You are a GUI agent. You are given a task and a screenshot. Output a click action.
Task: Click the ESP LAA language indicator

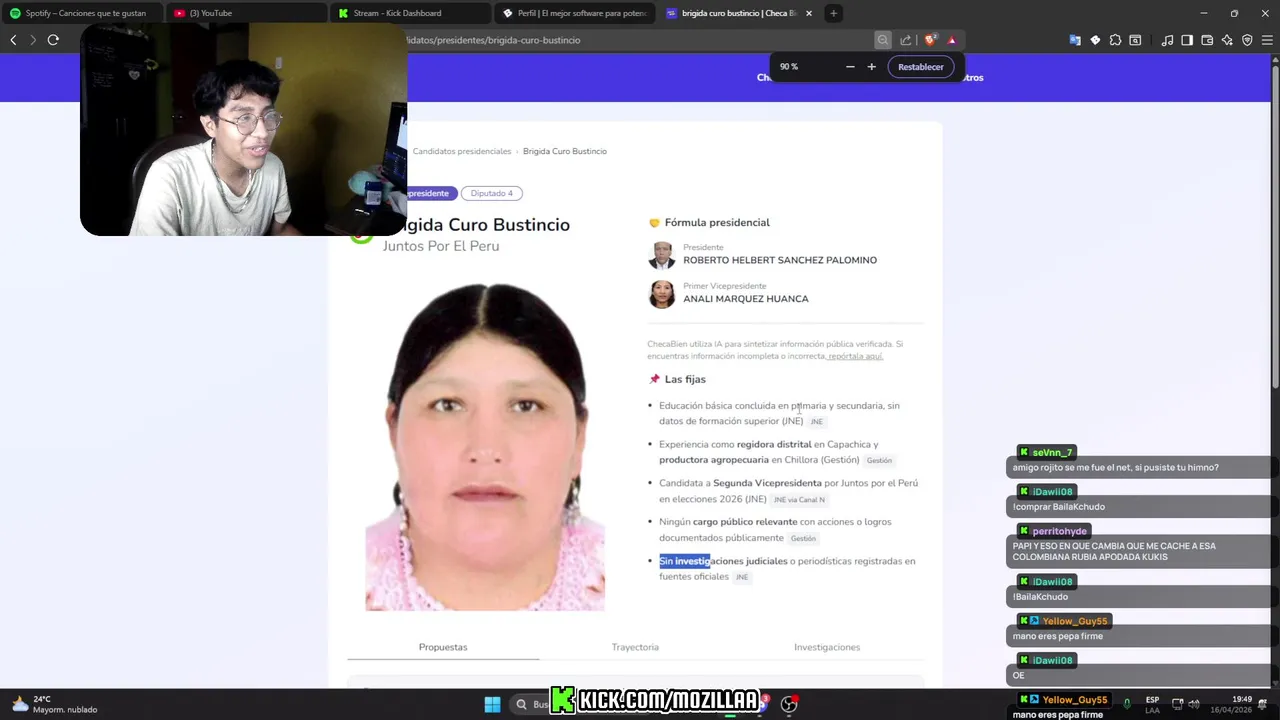tap(1152, 704)
